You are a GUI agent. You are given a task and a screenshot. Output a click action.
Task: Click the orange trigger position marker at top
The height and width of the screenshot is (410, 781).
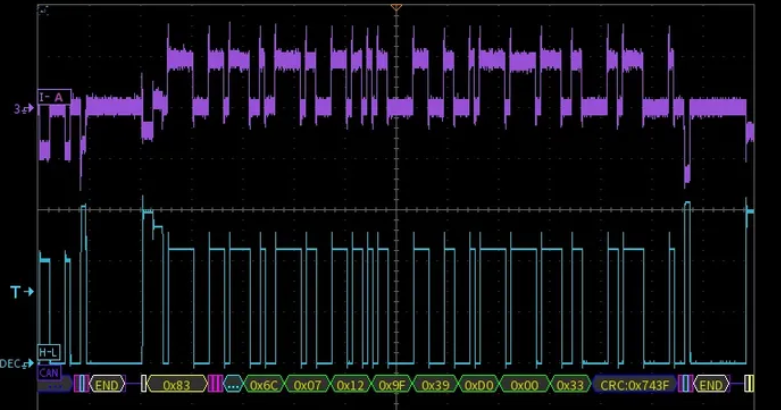point(396,7)
